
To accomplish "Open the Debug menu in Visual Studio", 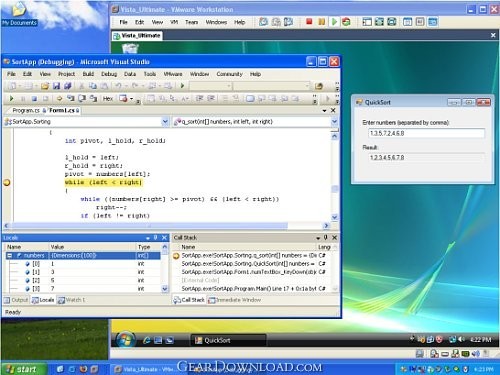I will (x=109, y=74).
